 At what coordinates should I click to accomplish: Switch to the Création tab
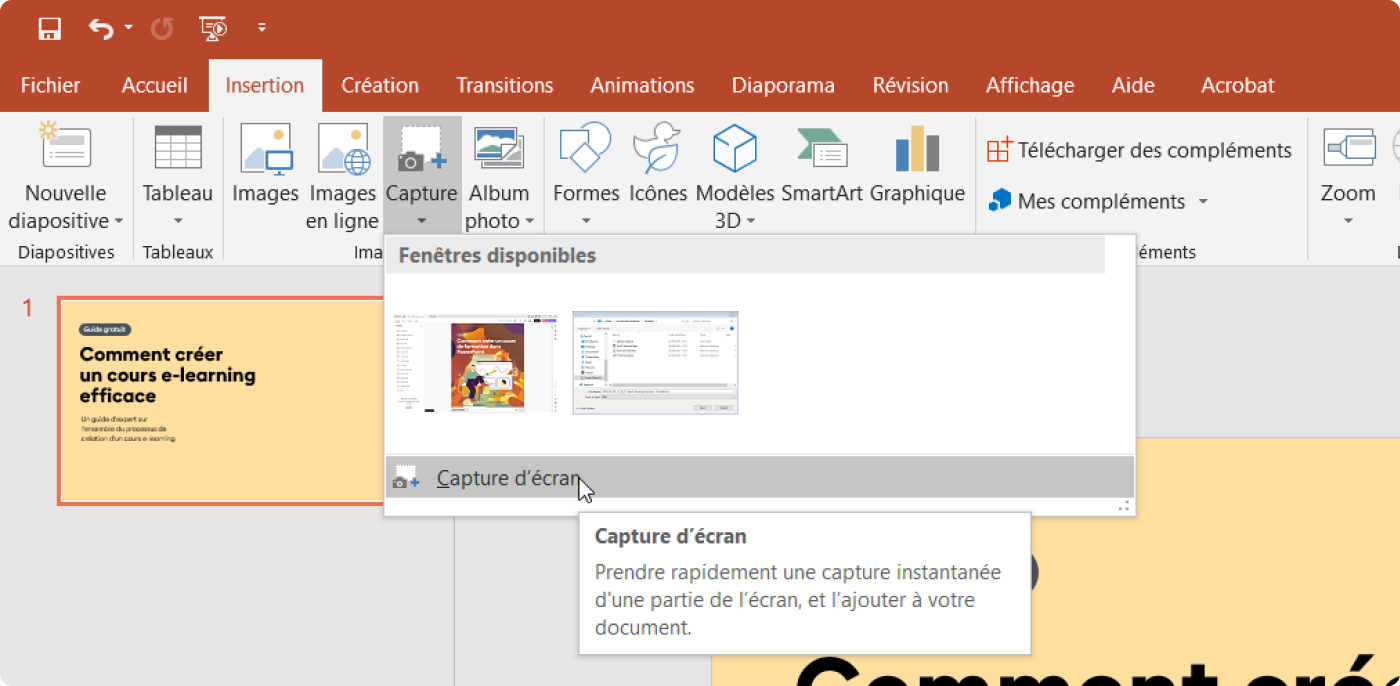point(380,85)
